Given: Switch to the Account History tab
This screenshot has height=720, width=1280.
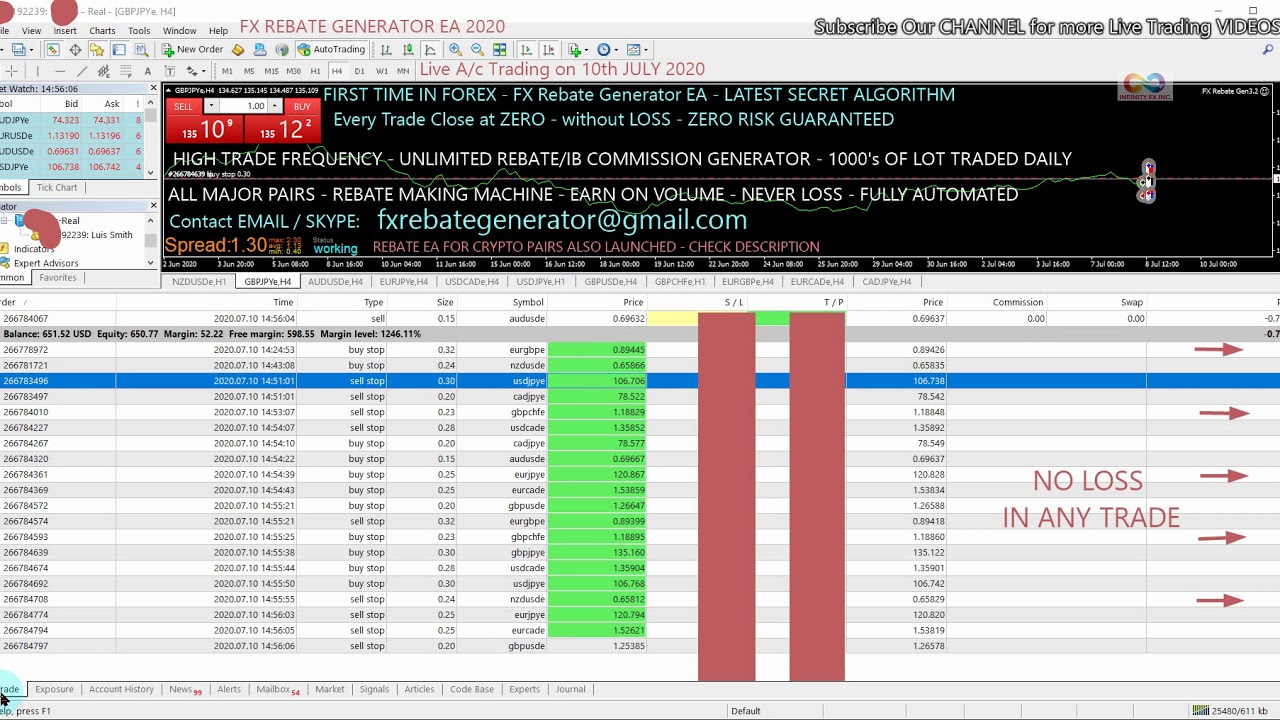Looking at the screenshot, I should tap(121, 689).
